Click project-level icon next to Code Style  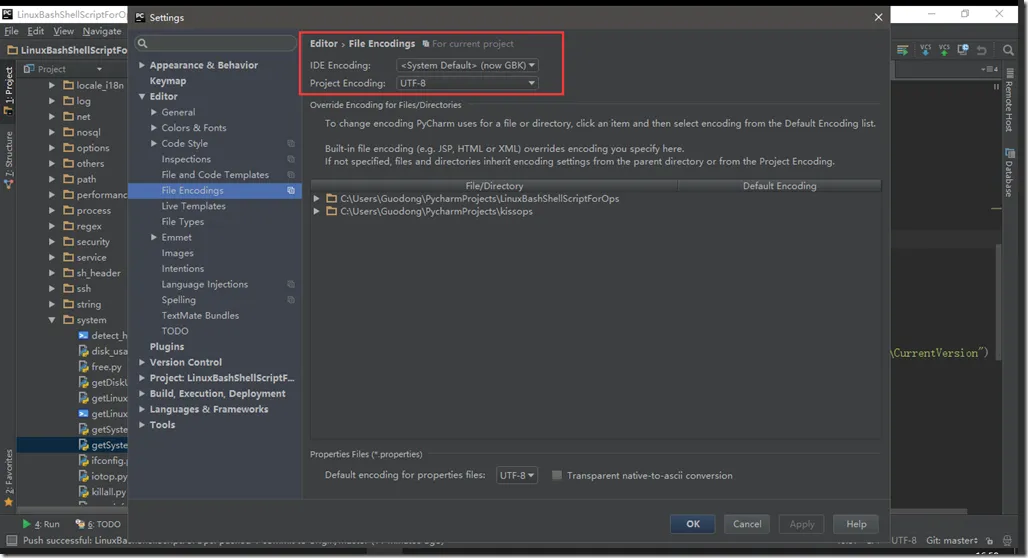point(291,144)
